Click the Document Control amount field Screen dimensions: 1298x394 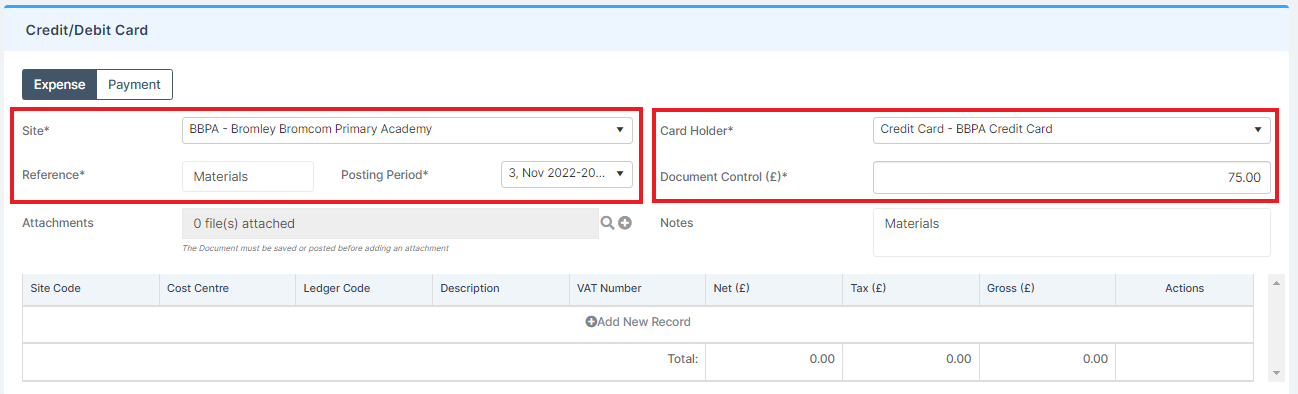1072,177
